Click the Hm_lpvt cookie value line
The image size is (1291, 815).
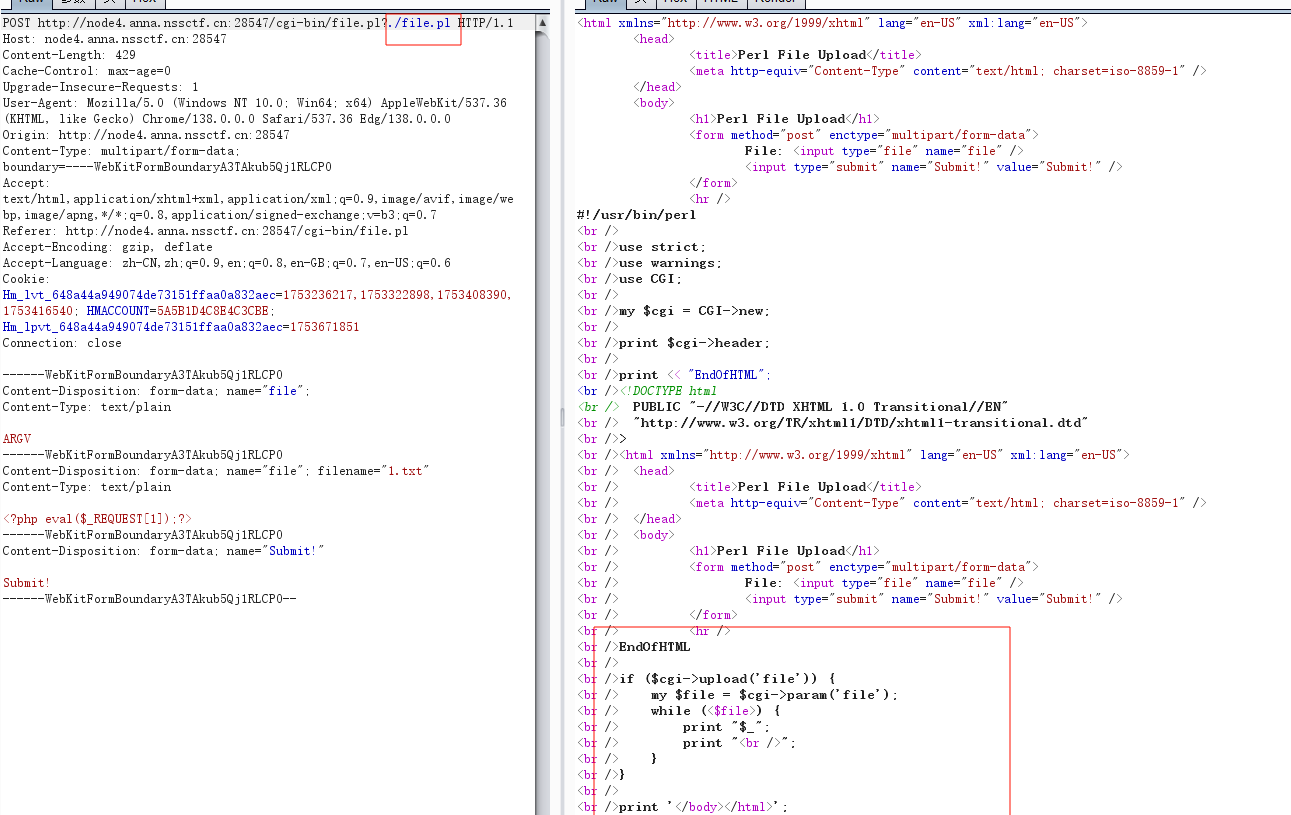(x=181, y=327)
